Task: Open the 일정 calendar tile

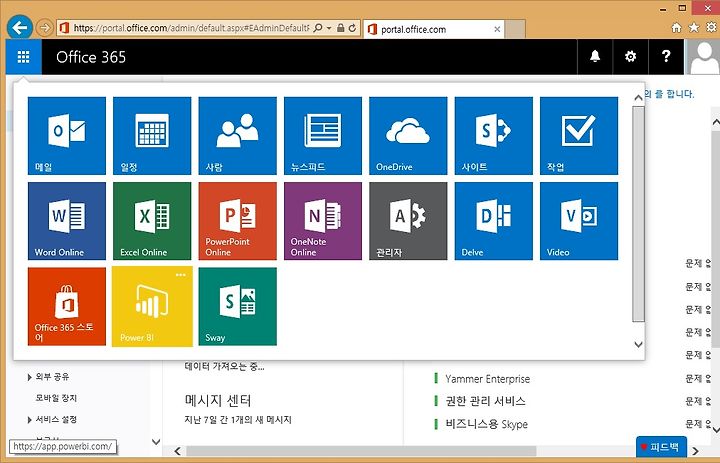Action: 152,136
